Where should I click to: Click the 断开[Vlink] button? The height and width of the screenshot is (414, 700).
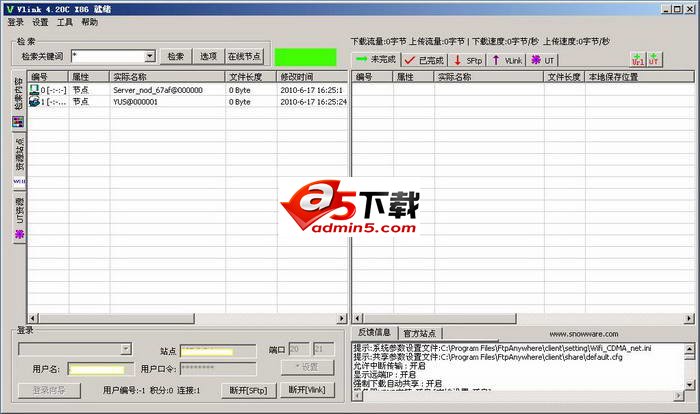tap(307, 390)
